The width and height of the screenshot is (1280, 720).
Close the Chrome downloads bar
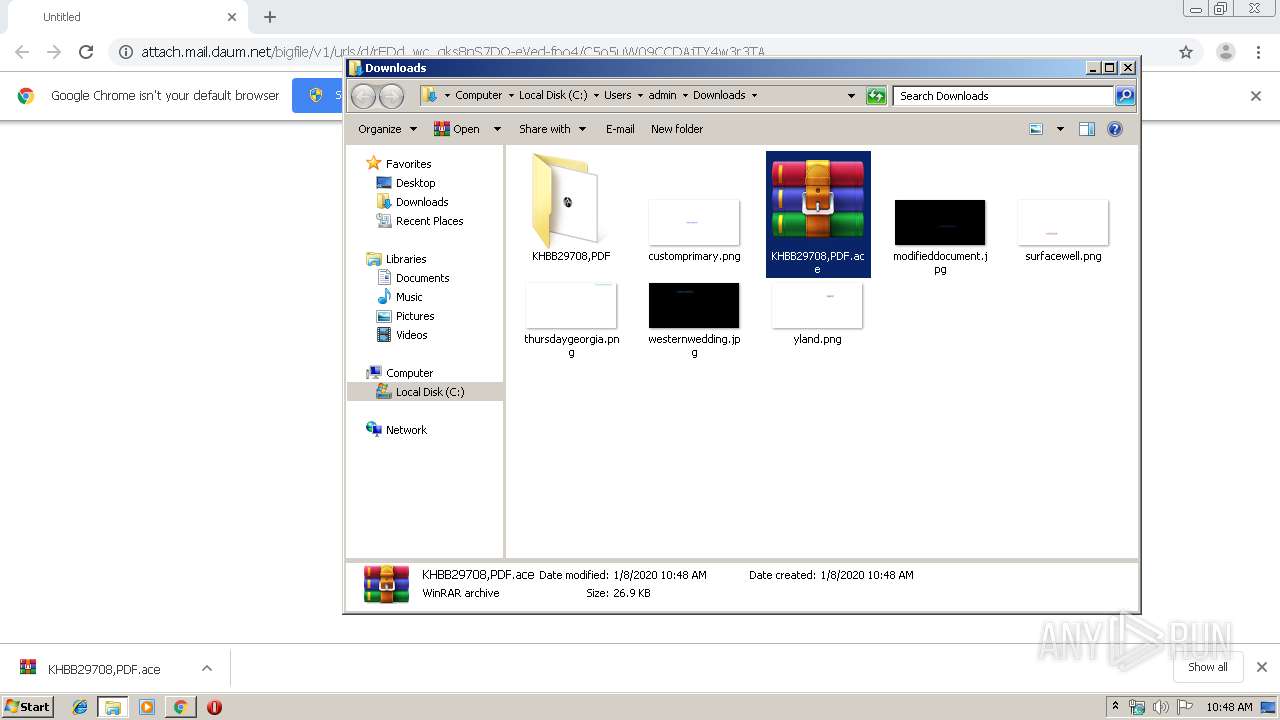point(1262,667)
